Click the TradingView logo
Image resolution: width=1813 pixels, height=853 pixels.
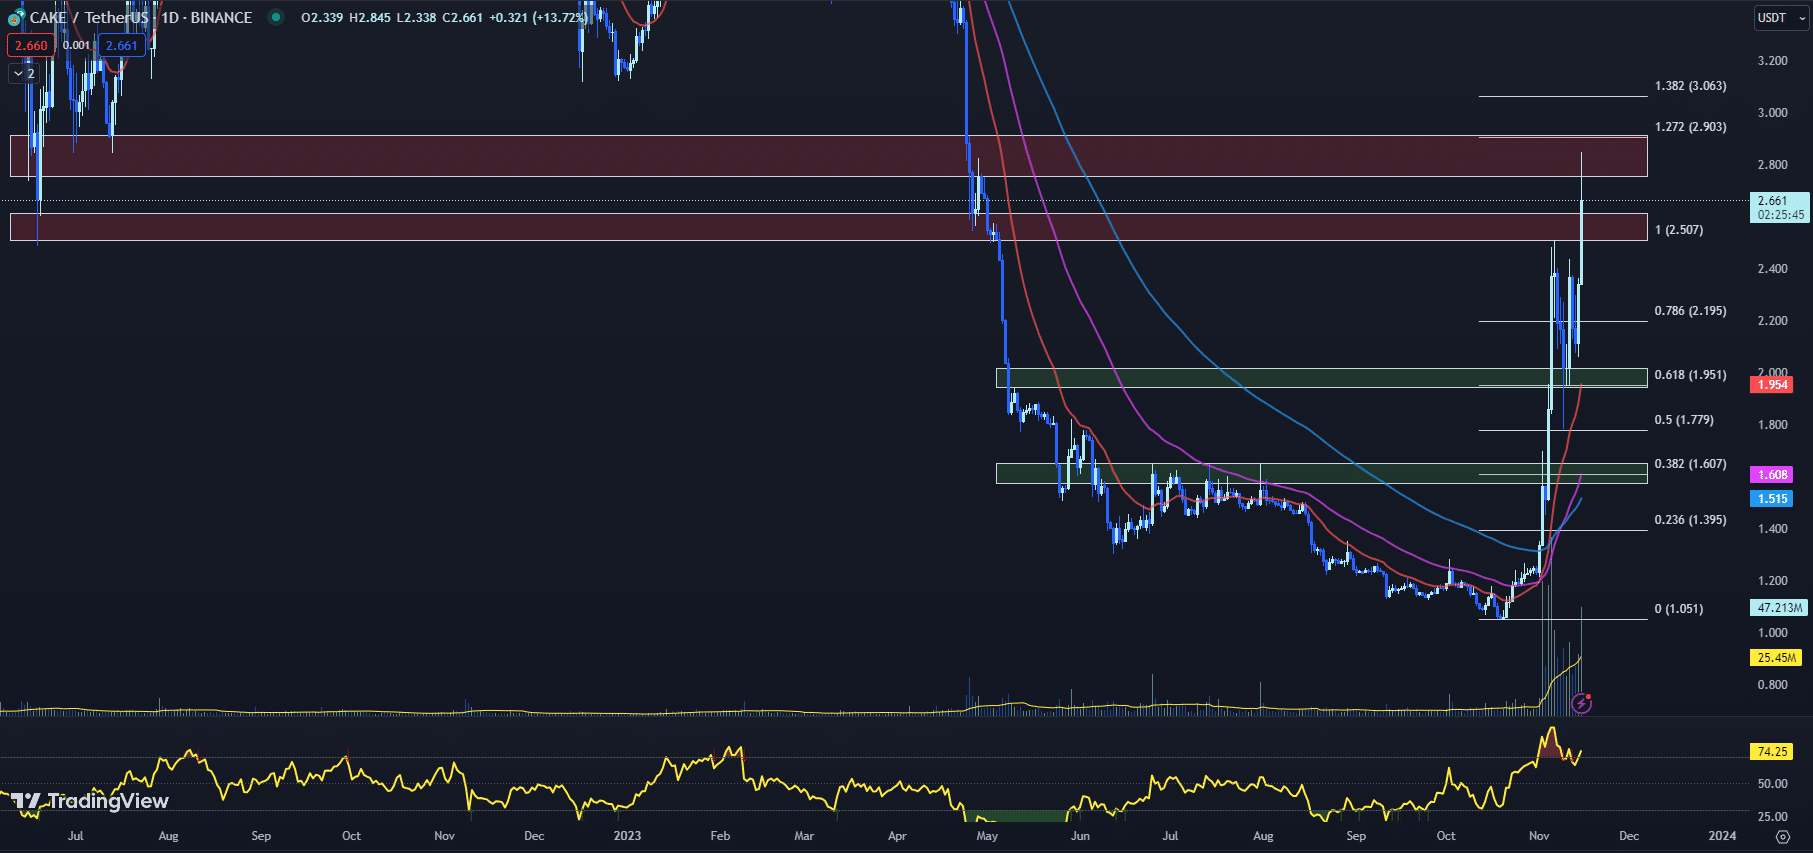(90, 801)
